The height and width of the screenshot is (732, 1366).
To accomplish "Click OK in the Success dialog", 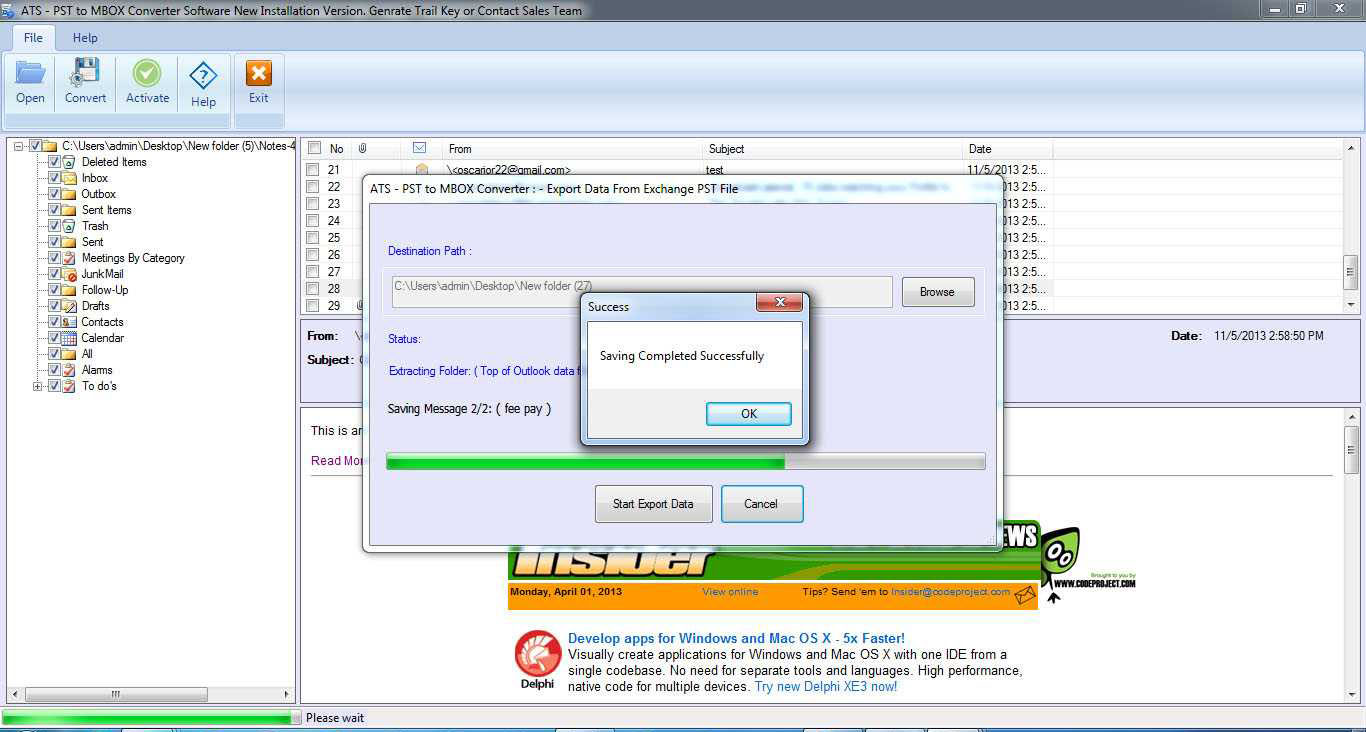I will point(749,414).
